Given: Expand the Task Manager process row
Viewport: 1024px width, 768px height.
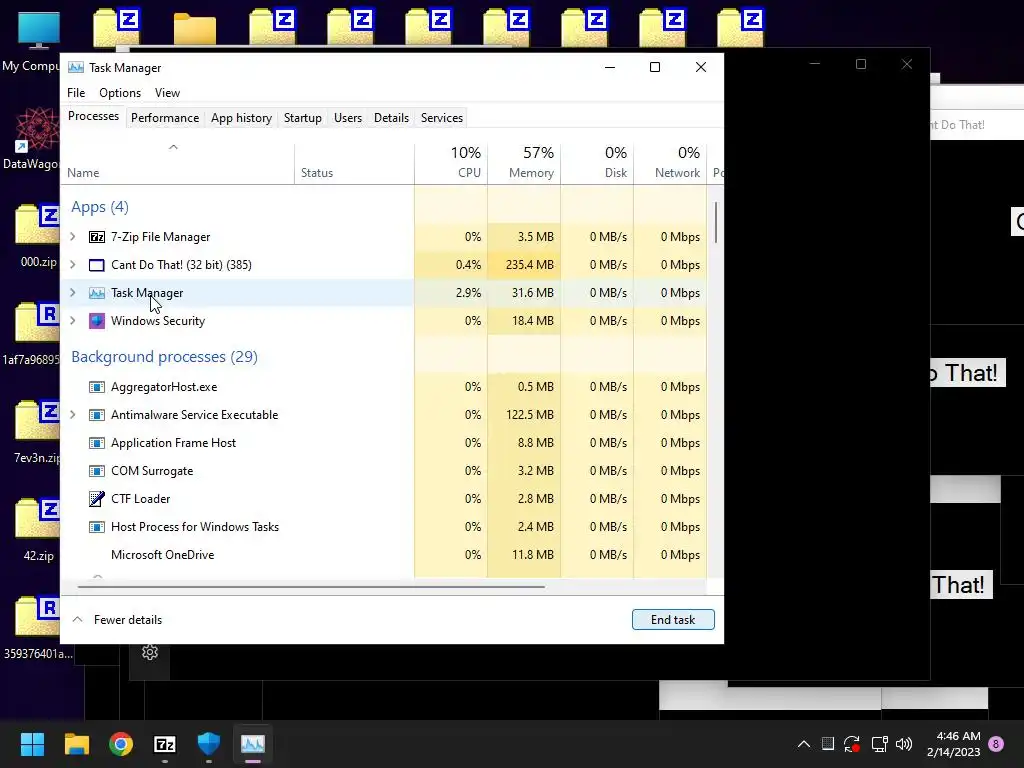Looking at the screenshot, I should click(73, 293).
